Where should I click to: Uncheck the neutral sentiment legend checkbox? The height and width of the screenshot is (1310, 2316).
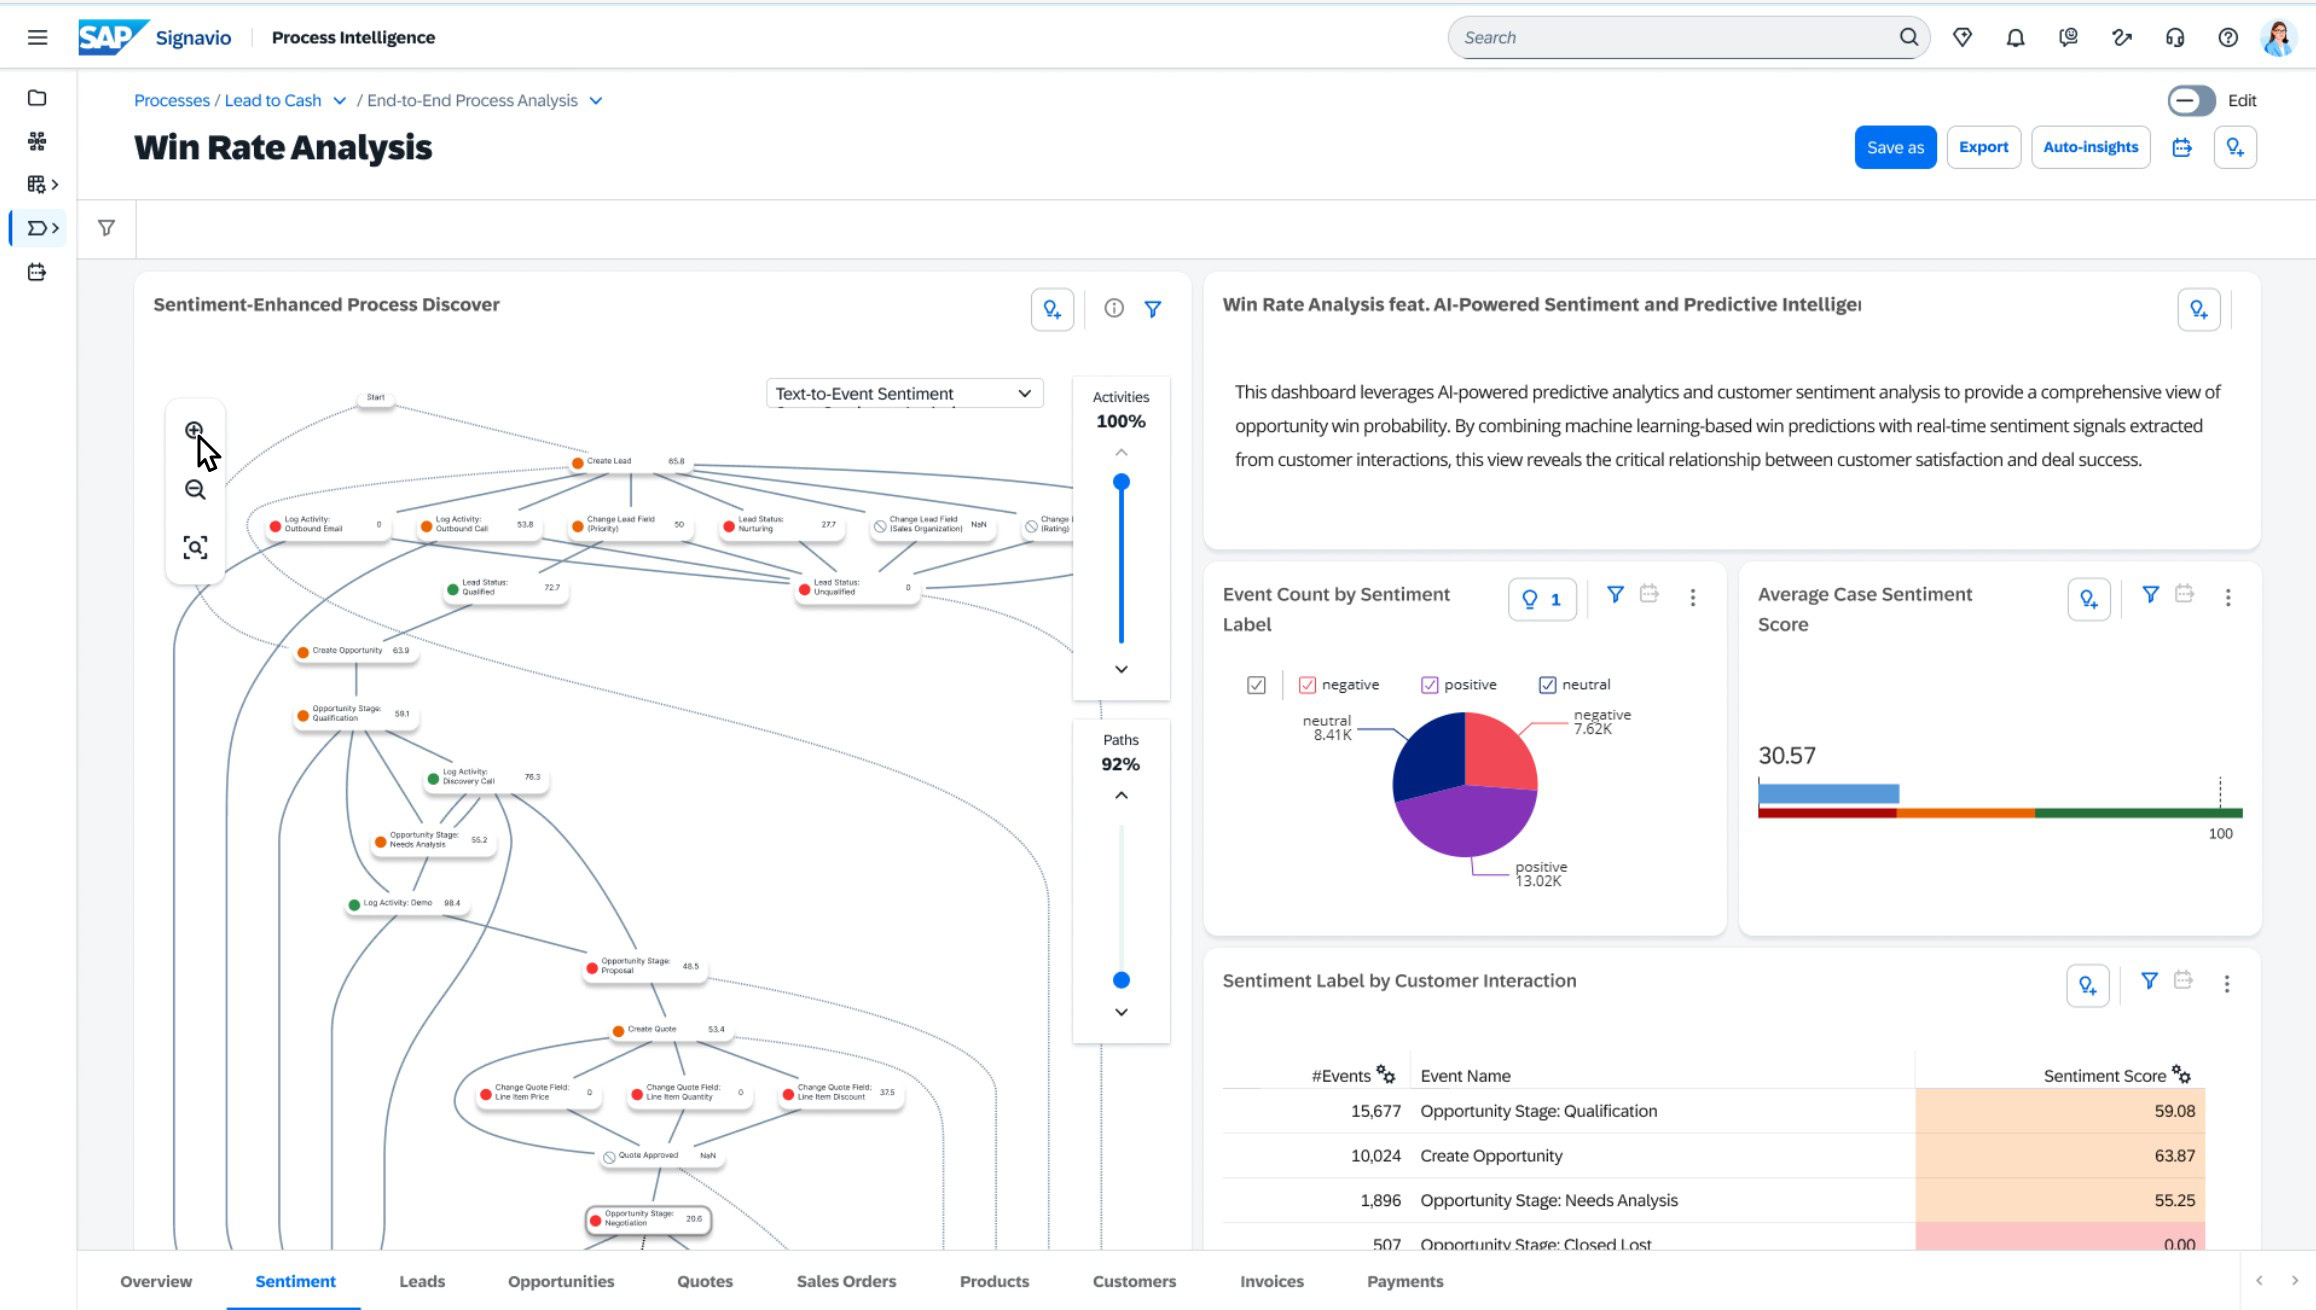[x=1547, y=685]
